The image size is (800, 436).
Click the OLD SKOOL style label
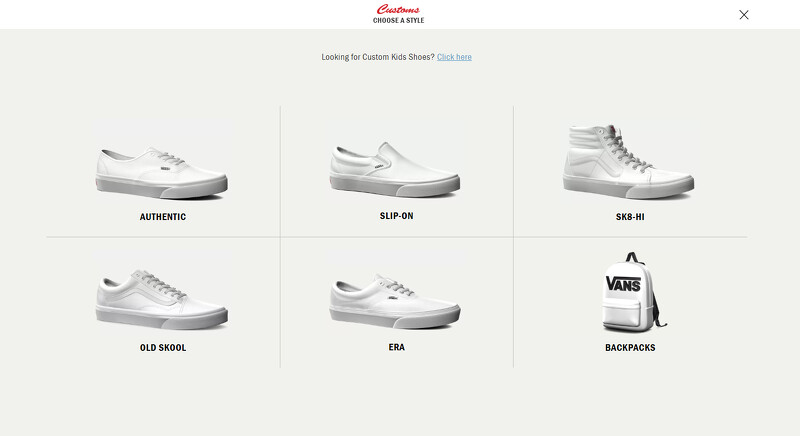163,348
